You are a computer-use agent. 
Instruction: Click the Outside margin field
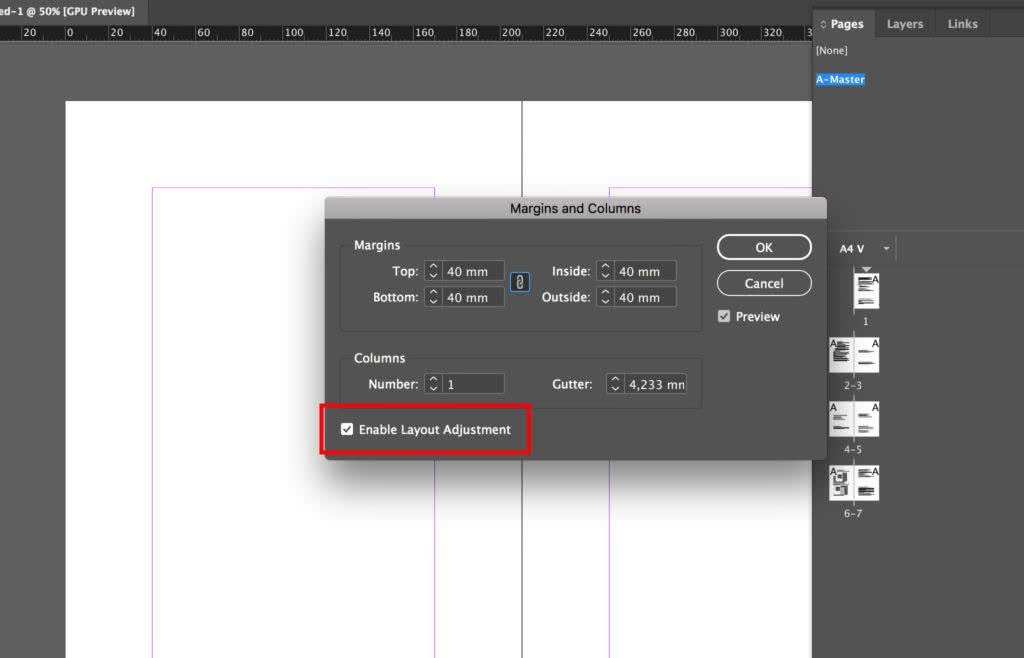click(x=645, y=297)
